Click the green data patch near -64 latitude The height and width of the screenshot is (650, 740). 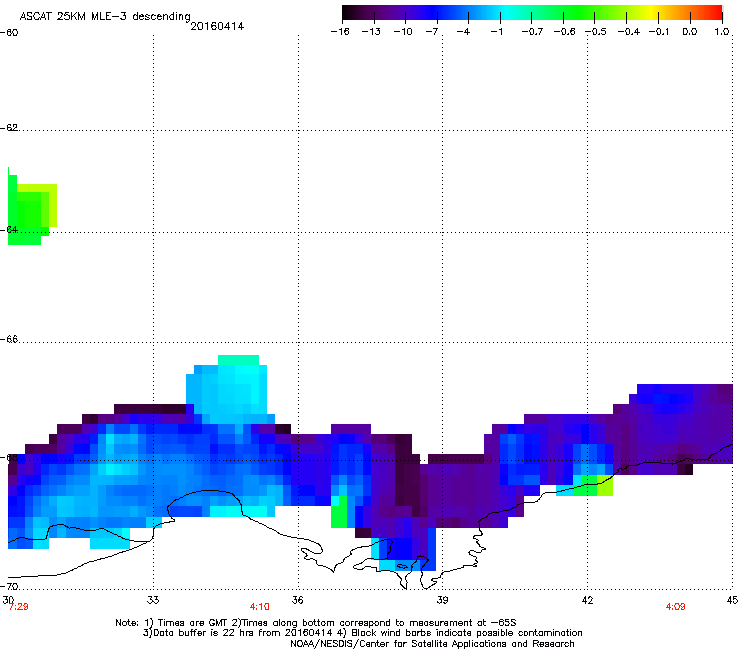tap(32, 210)
